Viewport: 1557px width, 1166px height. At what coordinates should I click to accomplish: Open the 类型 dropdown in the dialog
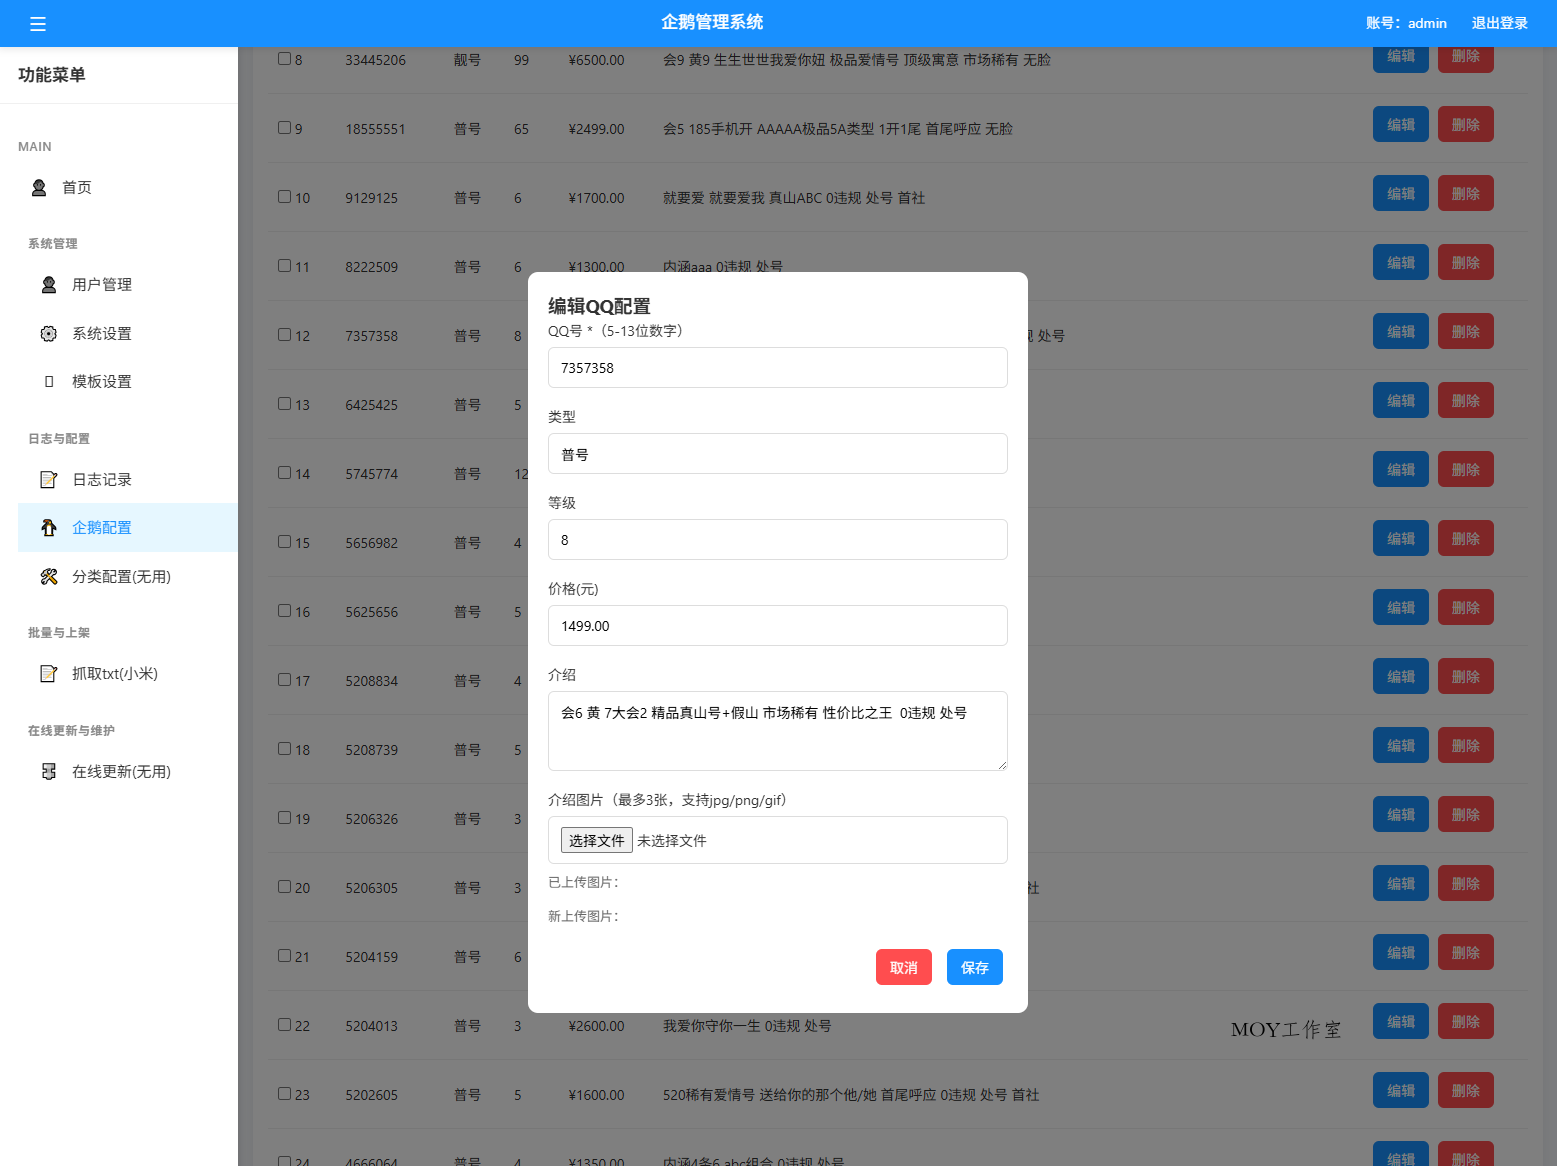click(x=777, y=453)
